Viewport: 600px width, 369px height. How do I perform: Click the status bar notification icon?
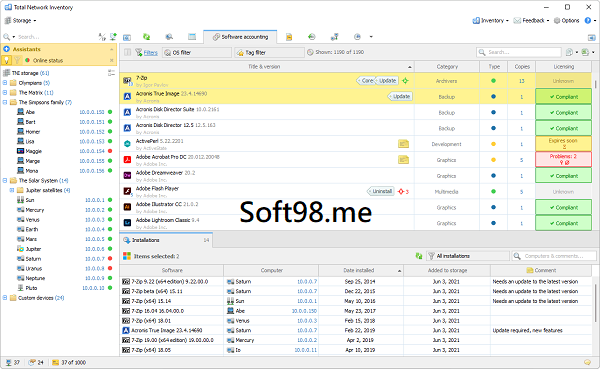587,362
